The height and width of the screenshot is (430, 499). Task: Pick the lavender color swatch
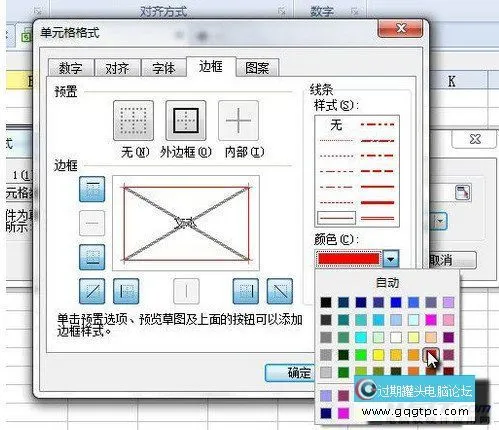[448, 302]
